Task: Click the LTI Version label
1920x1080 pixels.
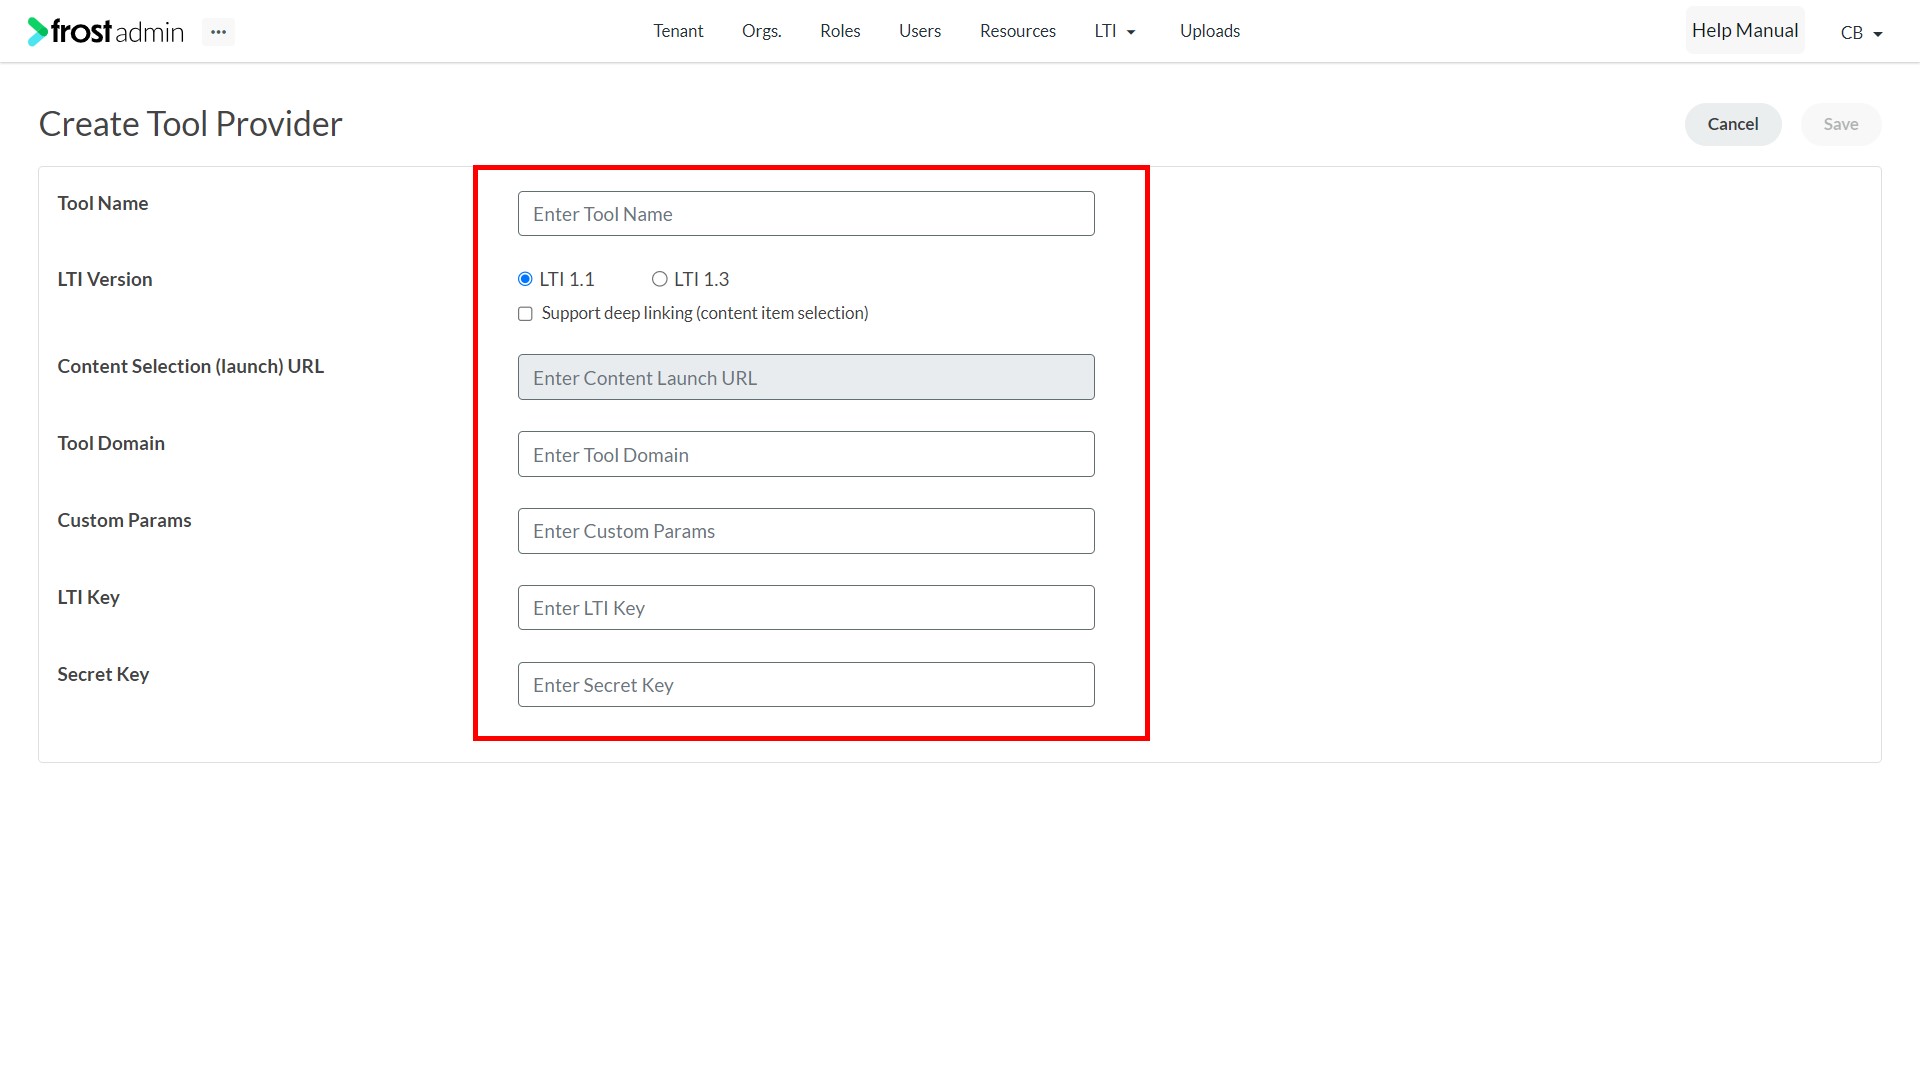Action: 105,279
